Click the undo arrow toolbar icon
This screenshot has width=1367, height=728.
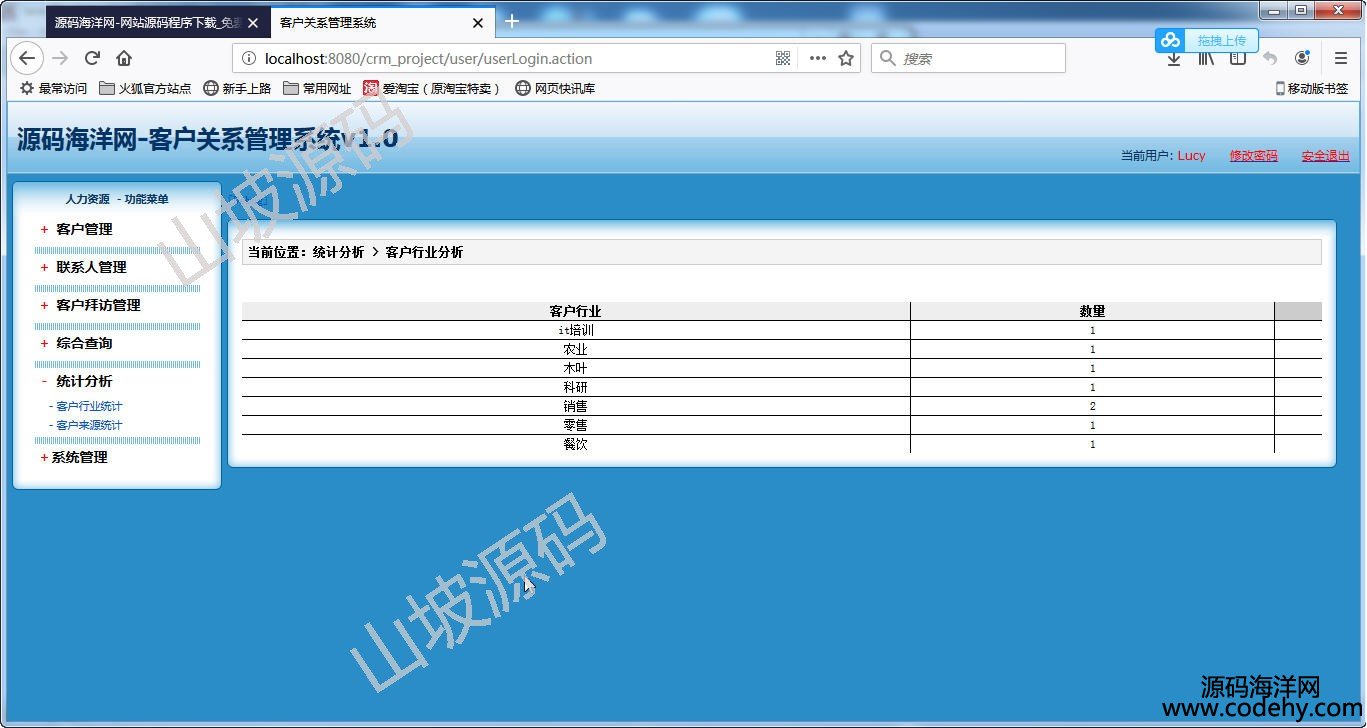tap(1270, 59)
